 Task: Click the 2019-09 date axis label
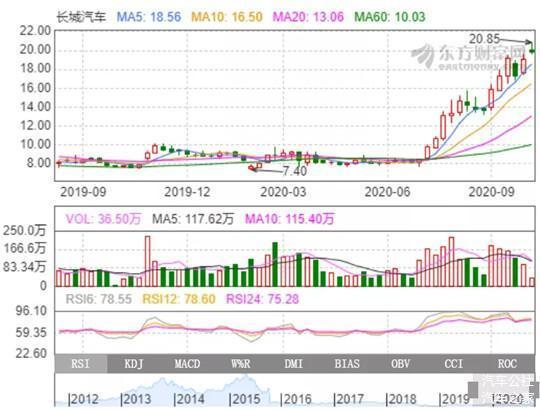click(x=83, y=192)
